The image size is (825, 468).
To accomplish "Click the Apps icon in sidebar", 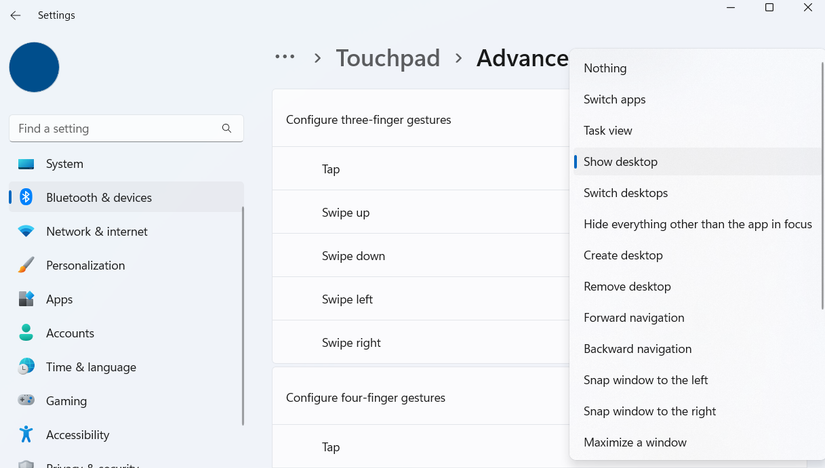I will pyautogui.click(x=26, y=300).
